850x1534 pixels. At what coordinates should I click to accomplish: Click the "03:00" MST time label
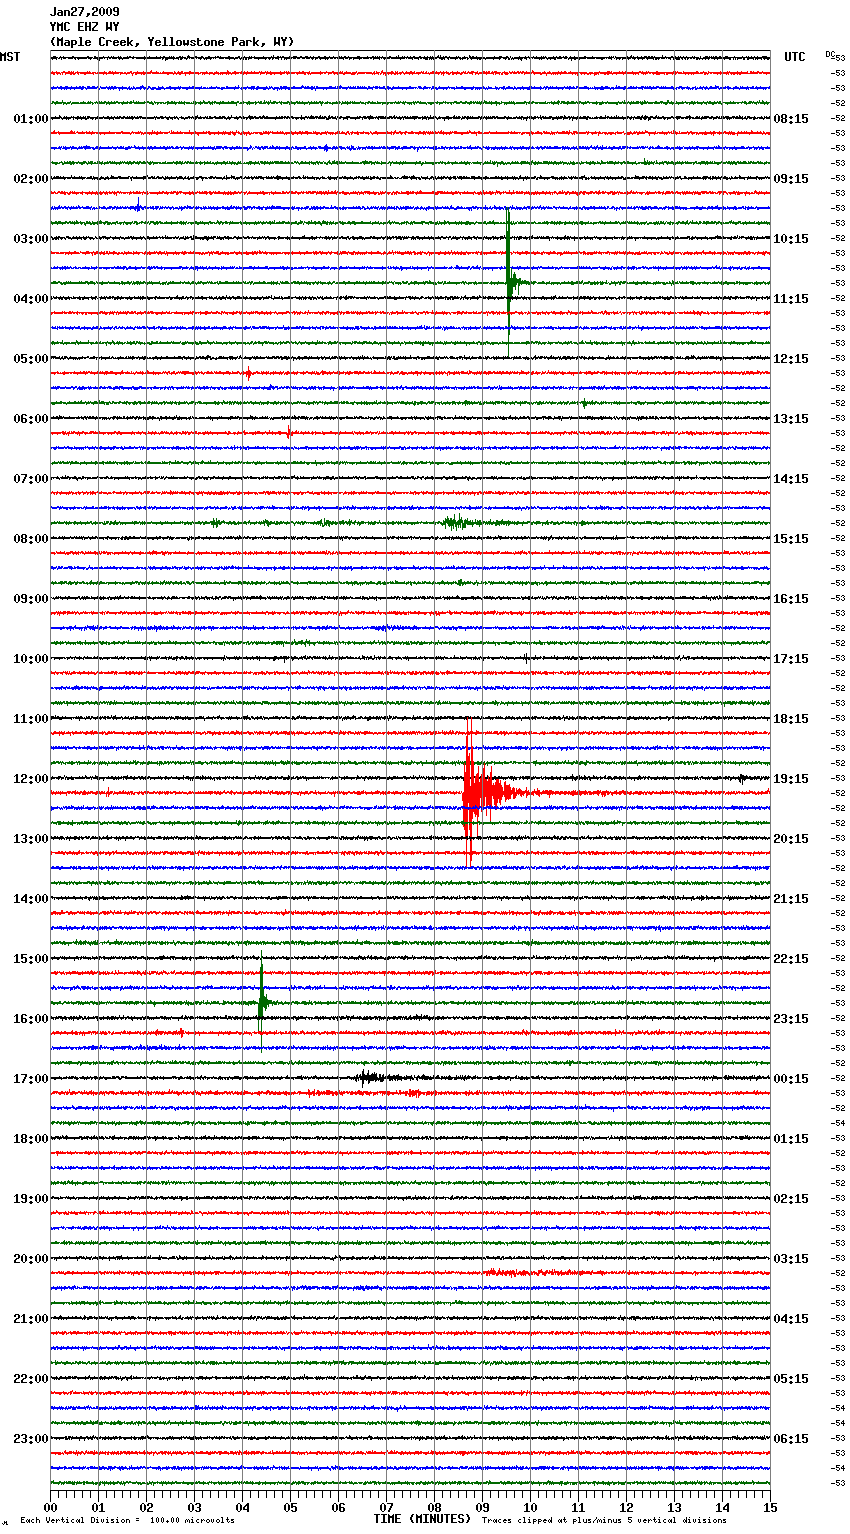pyautogui.click(x=31, y=239)
